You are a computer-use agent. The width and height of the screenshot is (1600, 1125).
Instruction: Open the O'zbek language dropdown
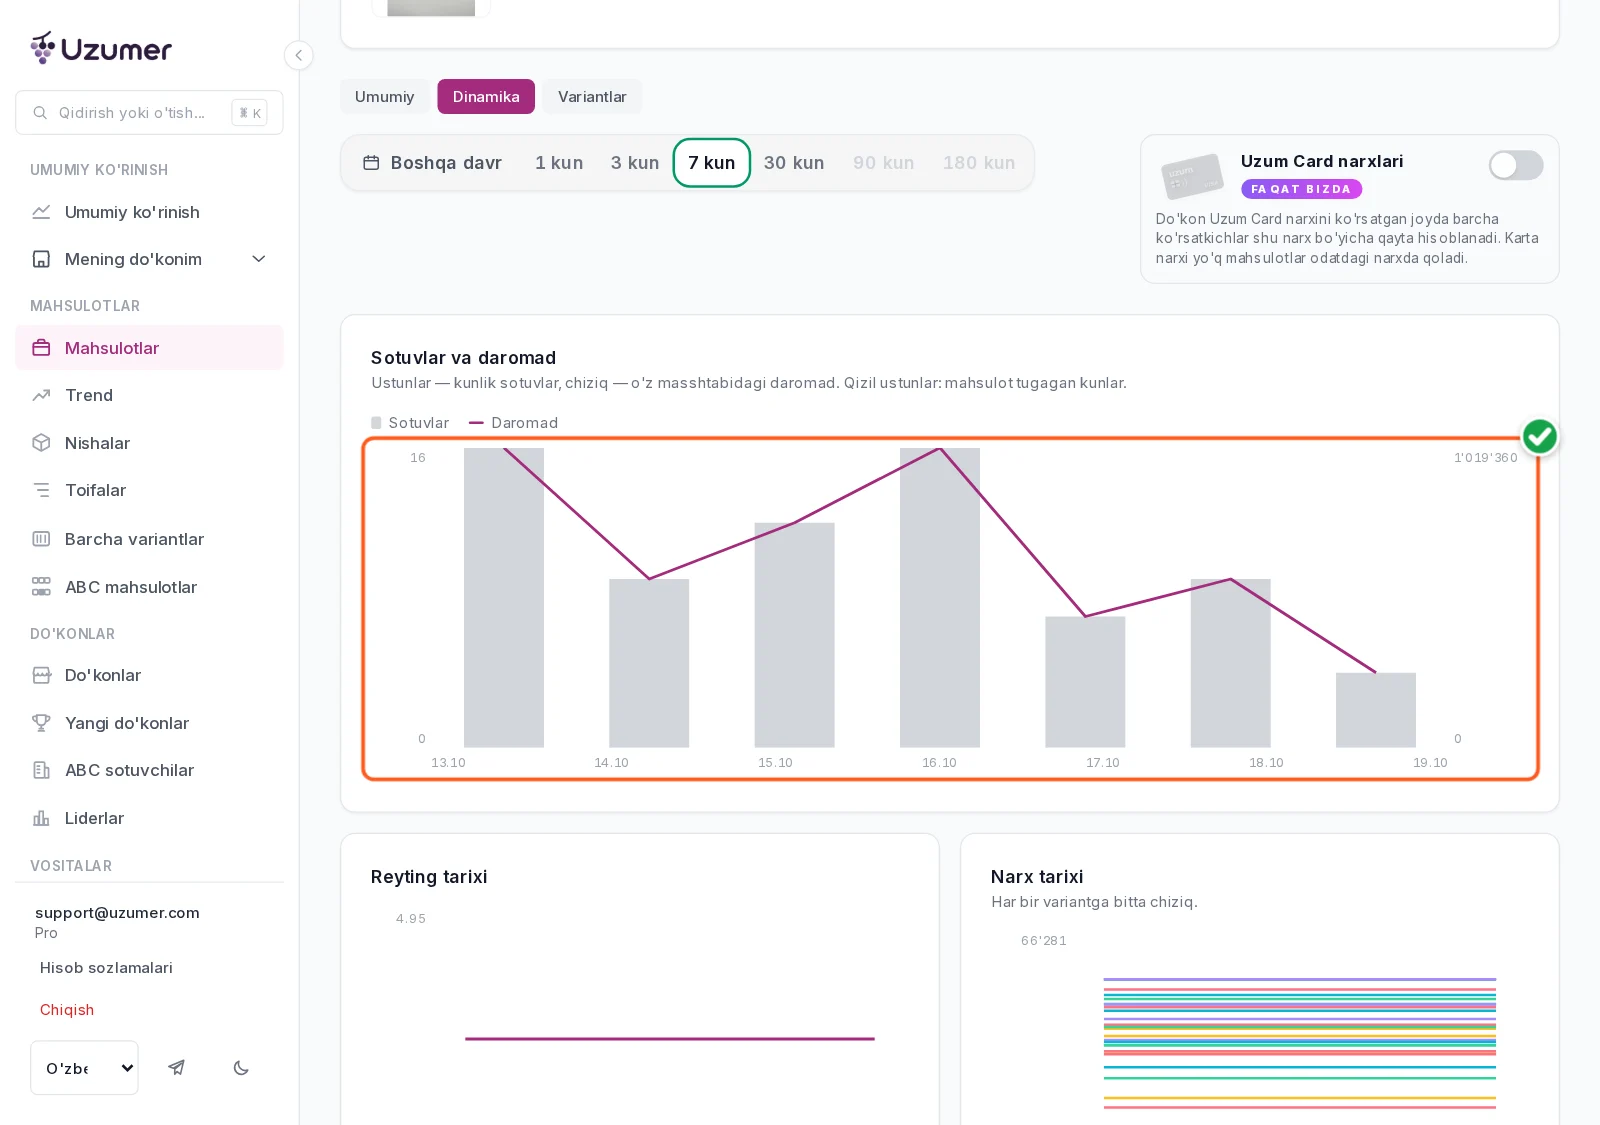85,1068
